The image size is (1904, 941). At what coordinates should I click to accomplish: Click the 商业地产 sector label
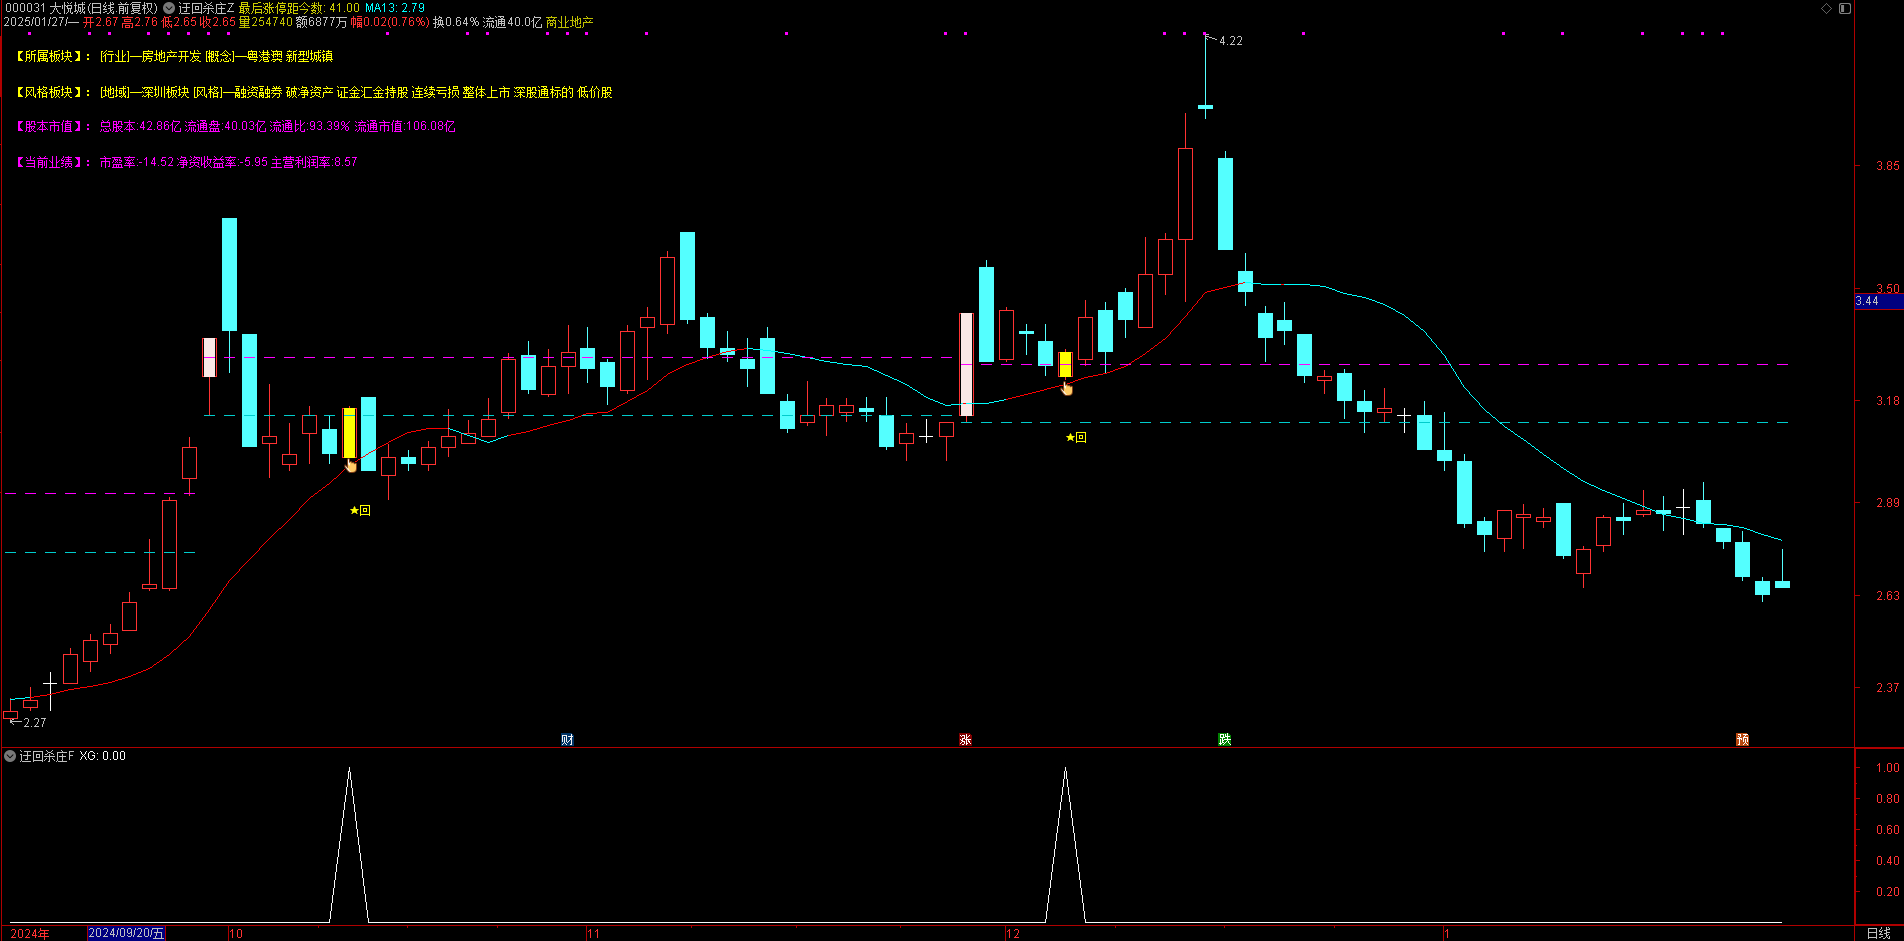click(x=569, y=22)
